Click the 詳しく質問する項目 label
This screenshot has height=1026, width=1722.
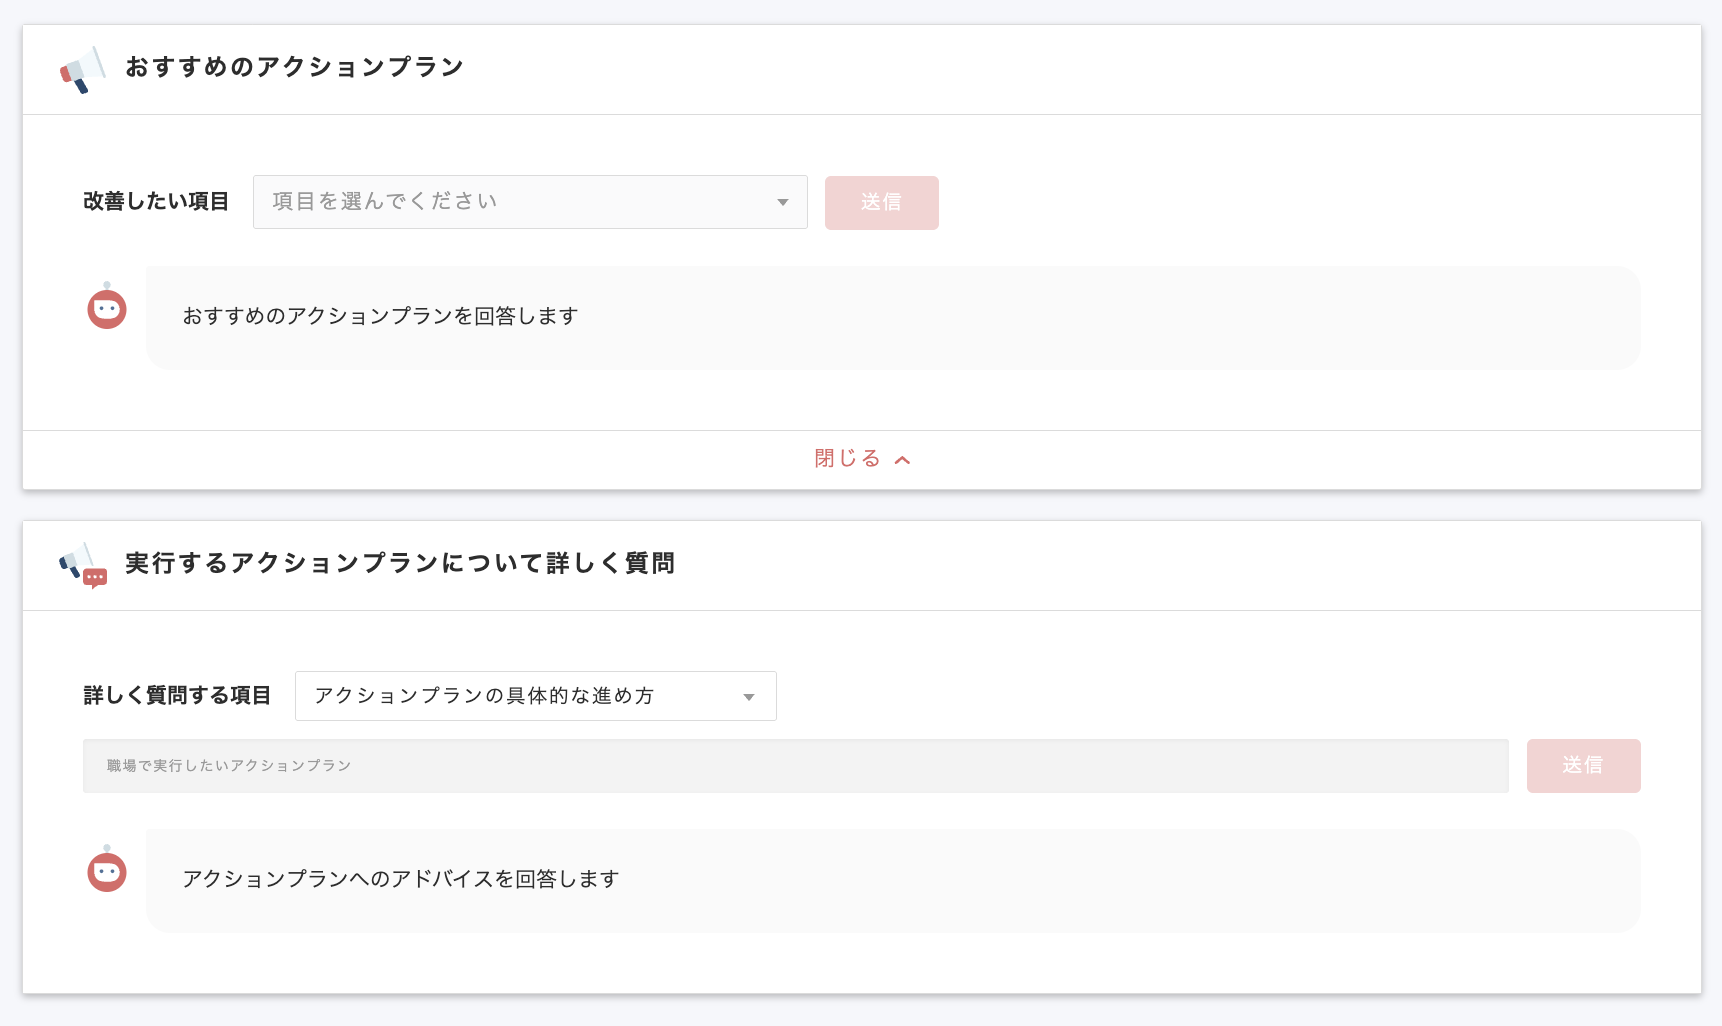[177, 695]
